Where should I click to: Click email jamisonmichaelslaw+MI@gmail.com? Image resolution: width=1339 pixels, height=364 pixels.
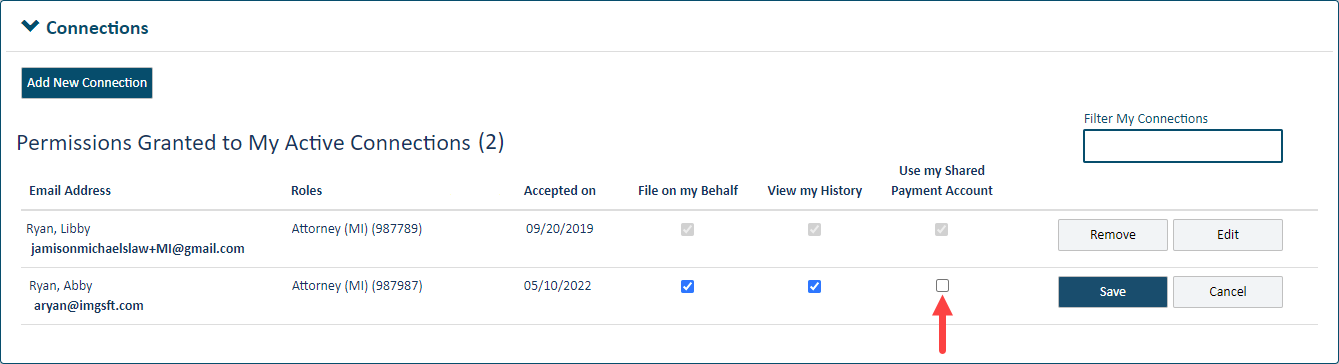click(x=138, y=248)
